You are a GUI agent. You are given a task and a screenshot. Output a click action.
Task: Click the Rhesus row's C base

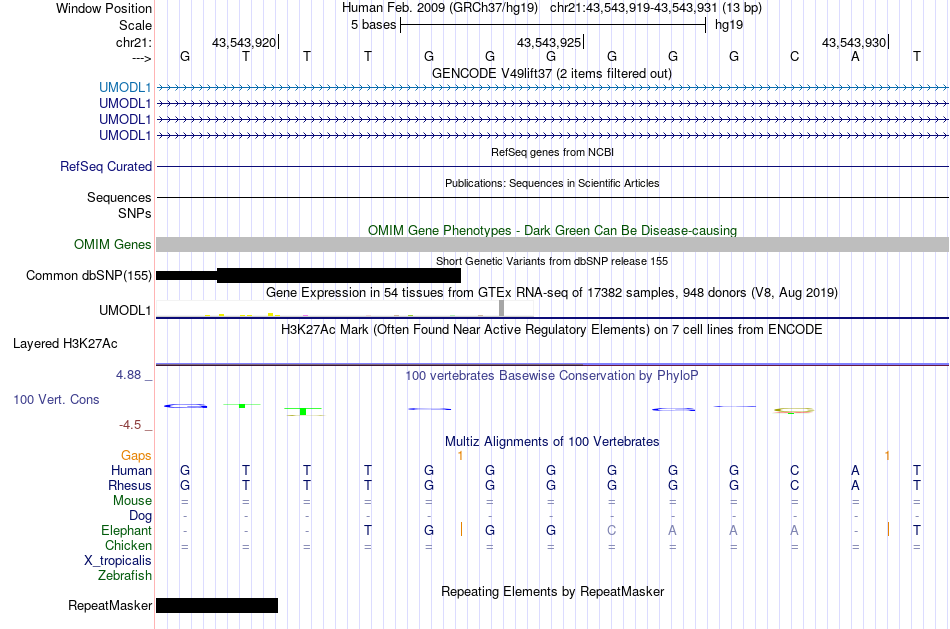(x=794, y=485)
